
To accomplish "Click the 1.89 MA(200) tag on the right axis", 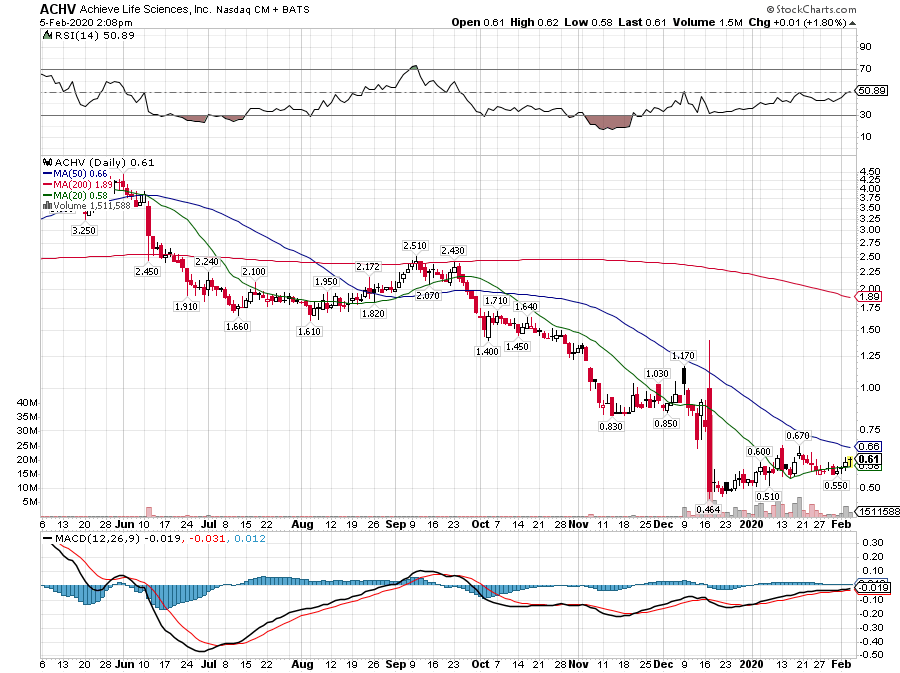I will pos(870,297).
